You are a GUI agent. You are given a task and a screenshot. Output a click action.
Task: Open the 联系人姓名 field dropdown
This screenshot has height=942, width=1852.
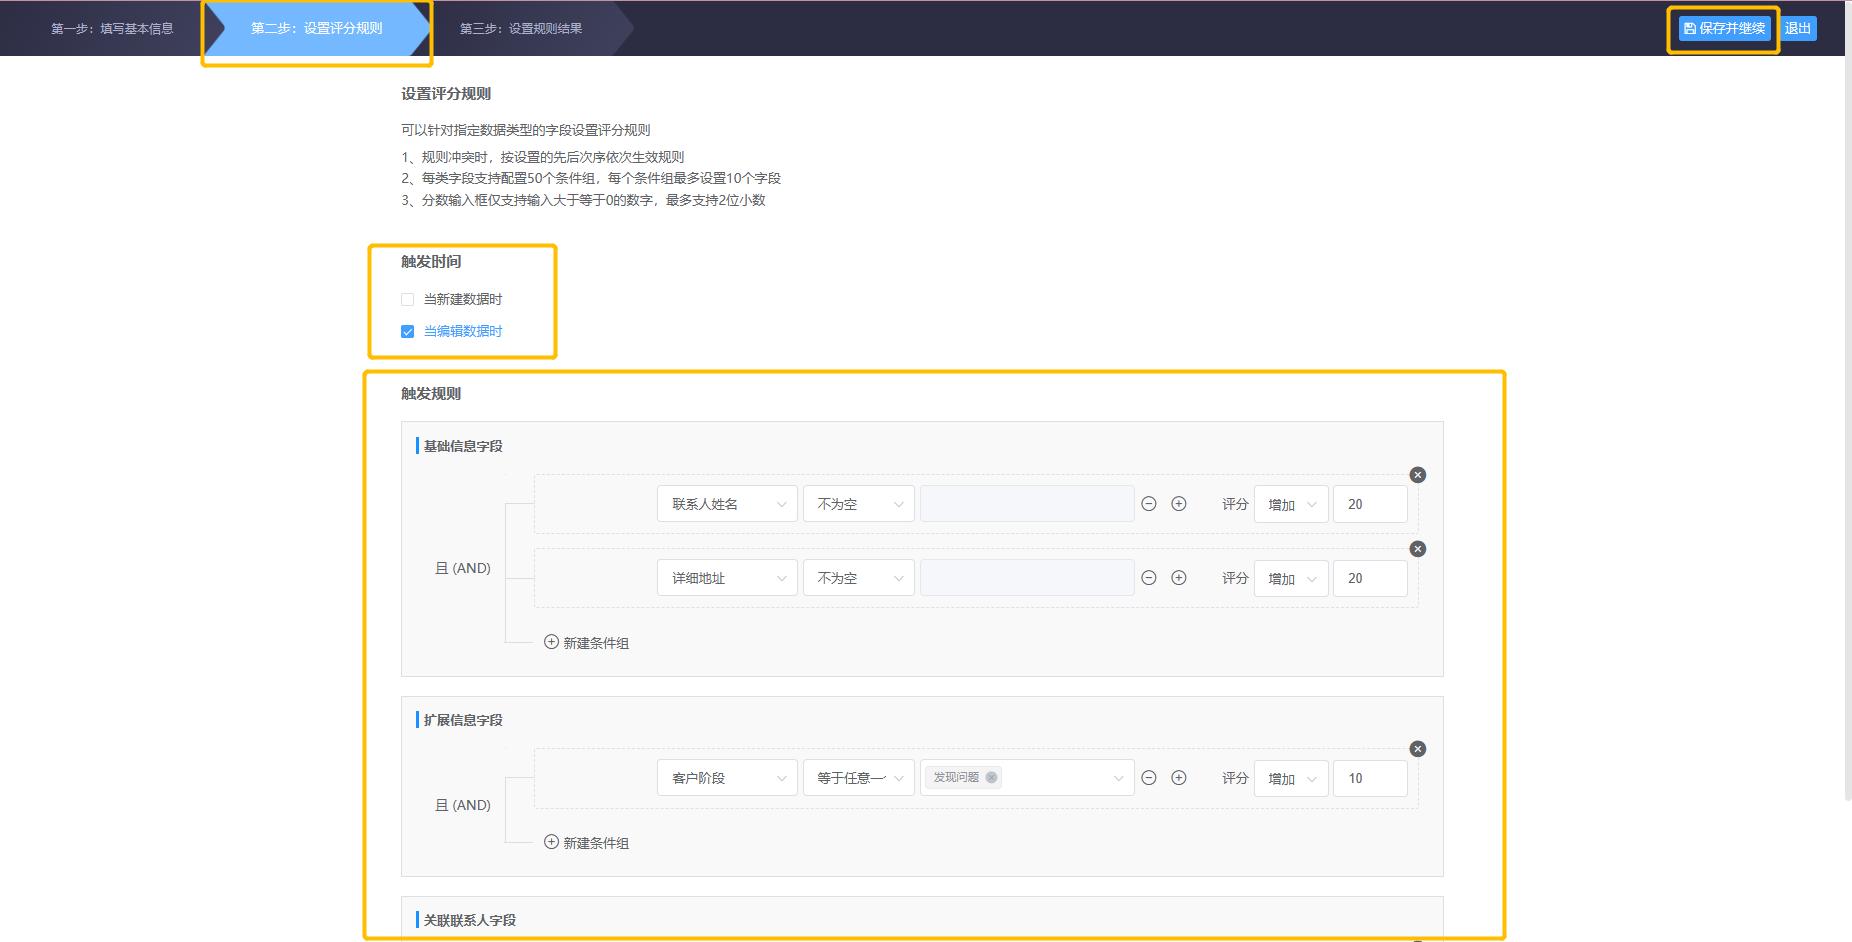[727, 504]
